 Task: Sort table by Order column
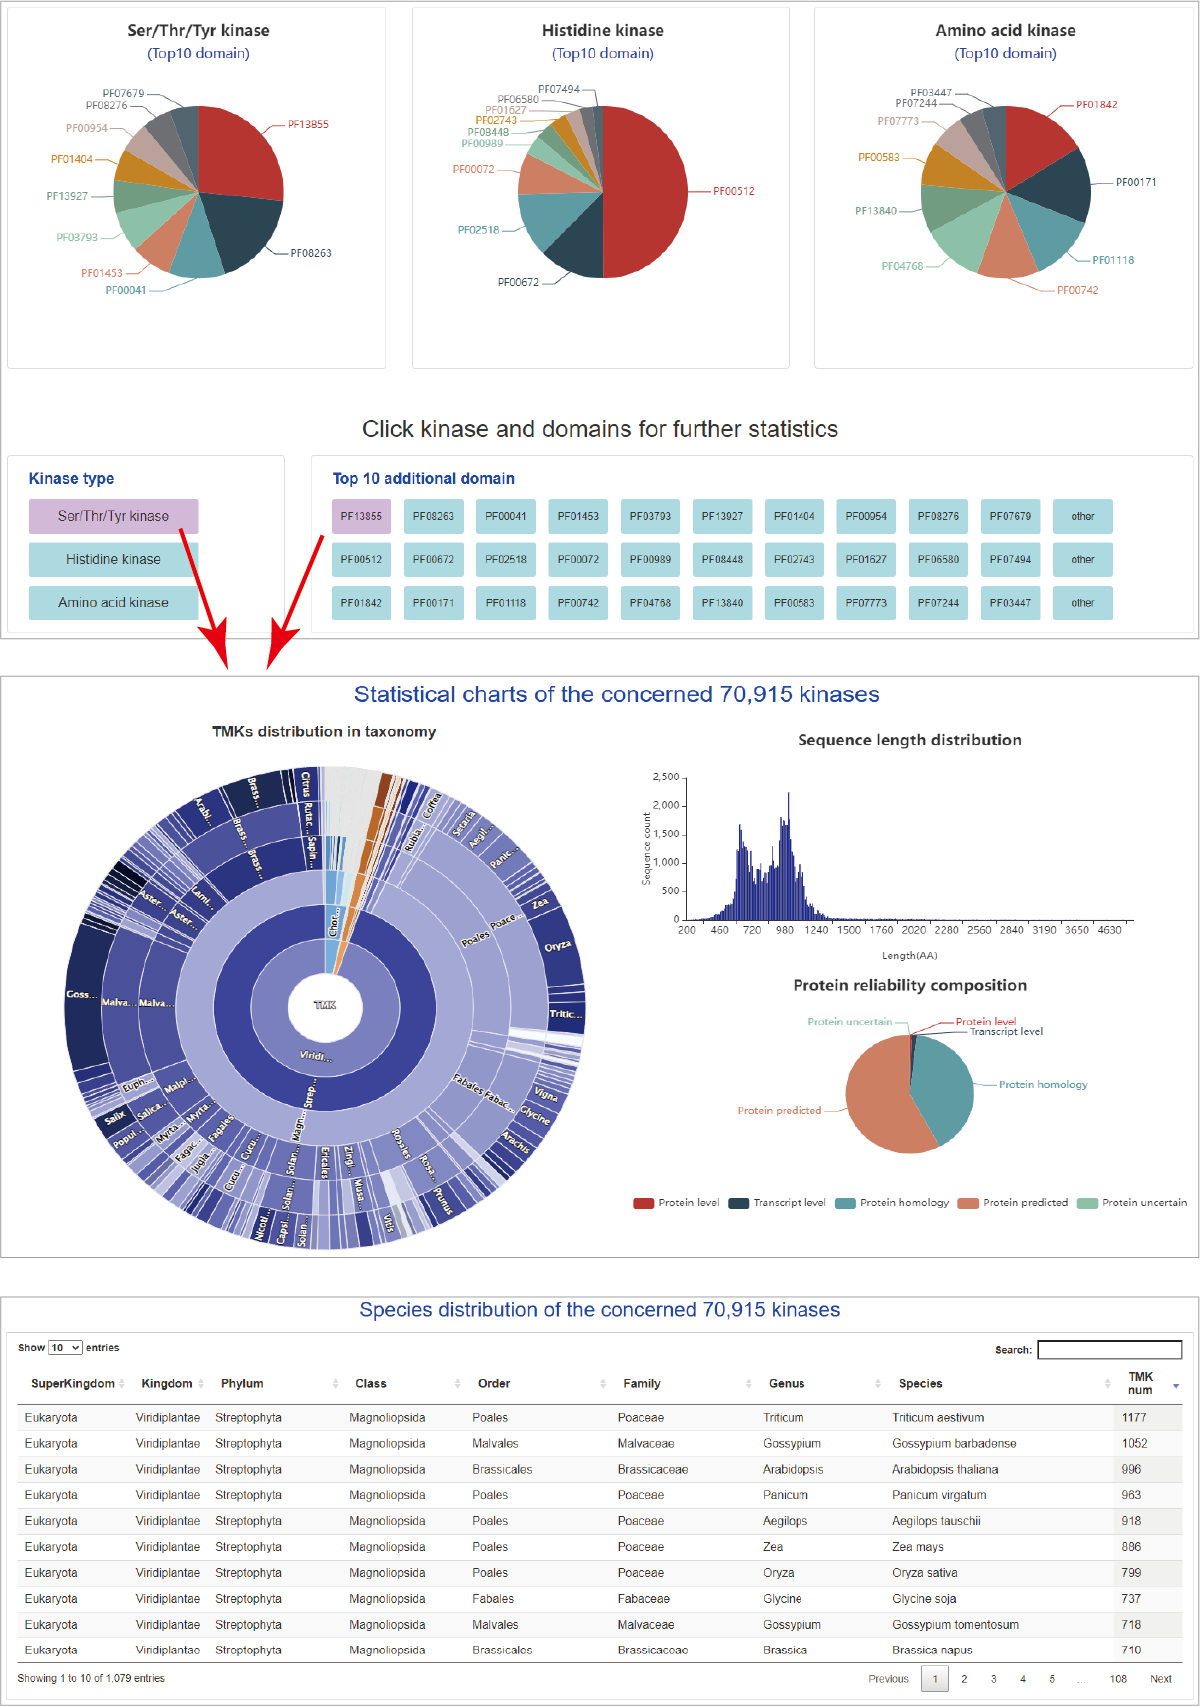541,1383
